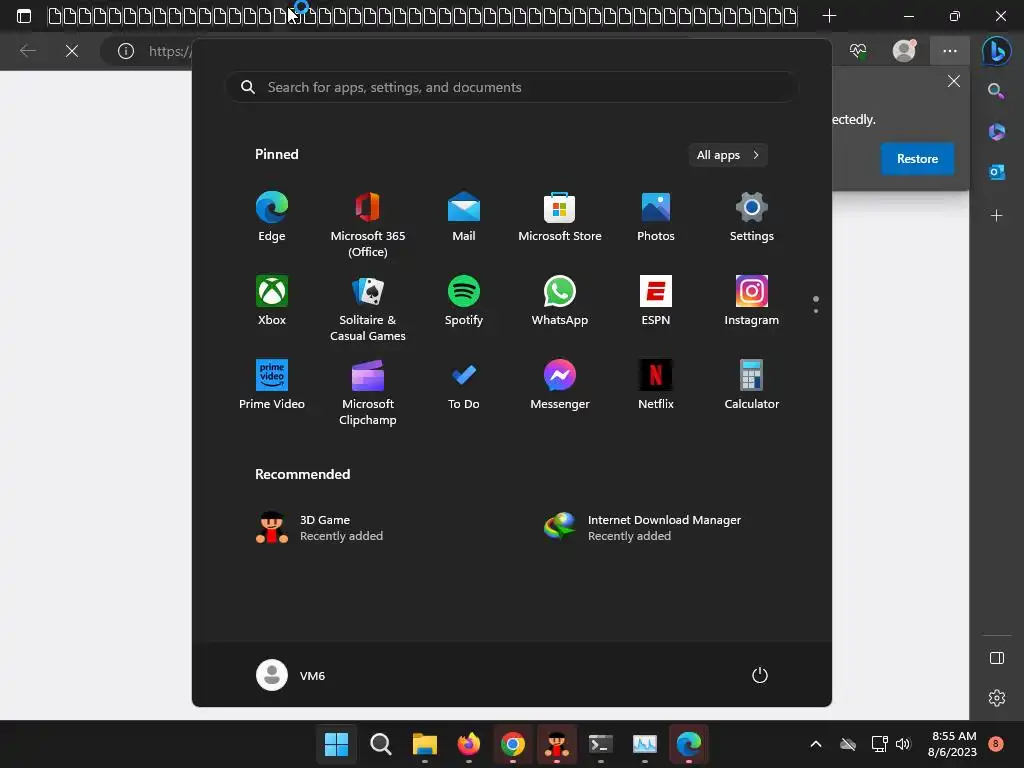Image resolution: width=1024 pixels, height=768 pixels.
Task: View site information icon in address bar
Action: tap(125, 51)
